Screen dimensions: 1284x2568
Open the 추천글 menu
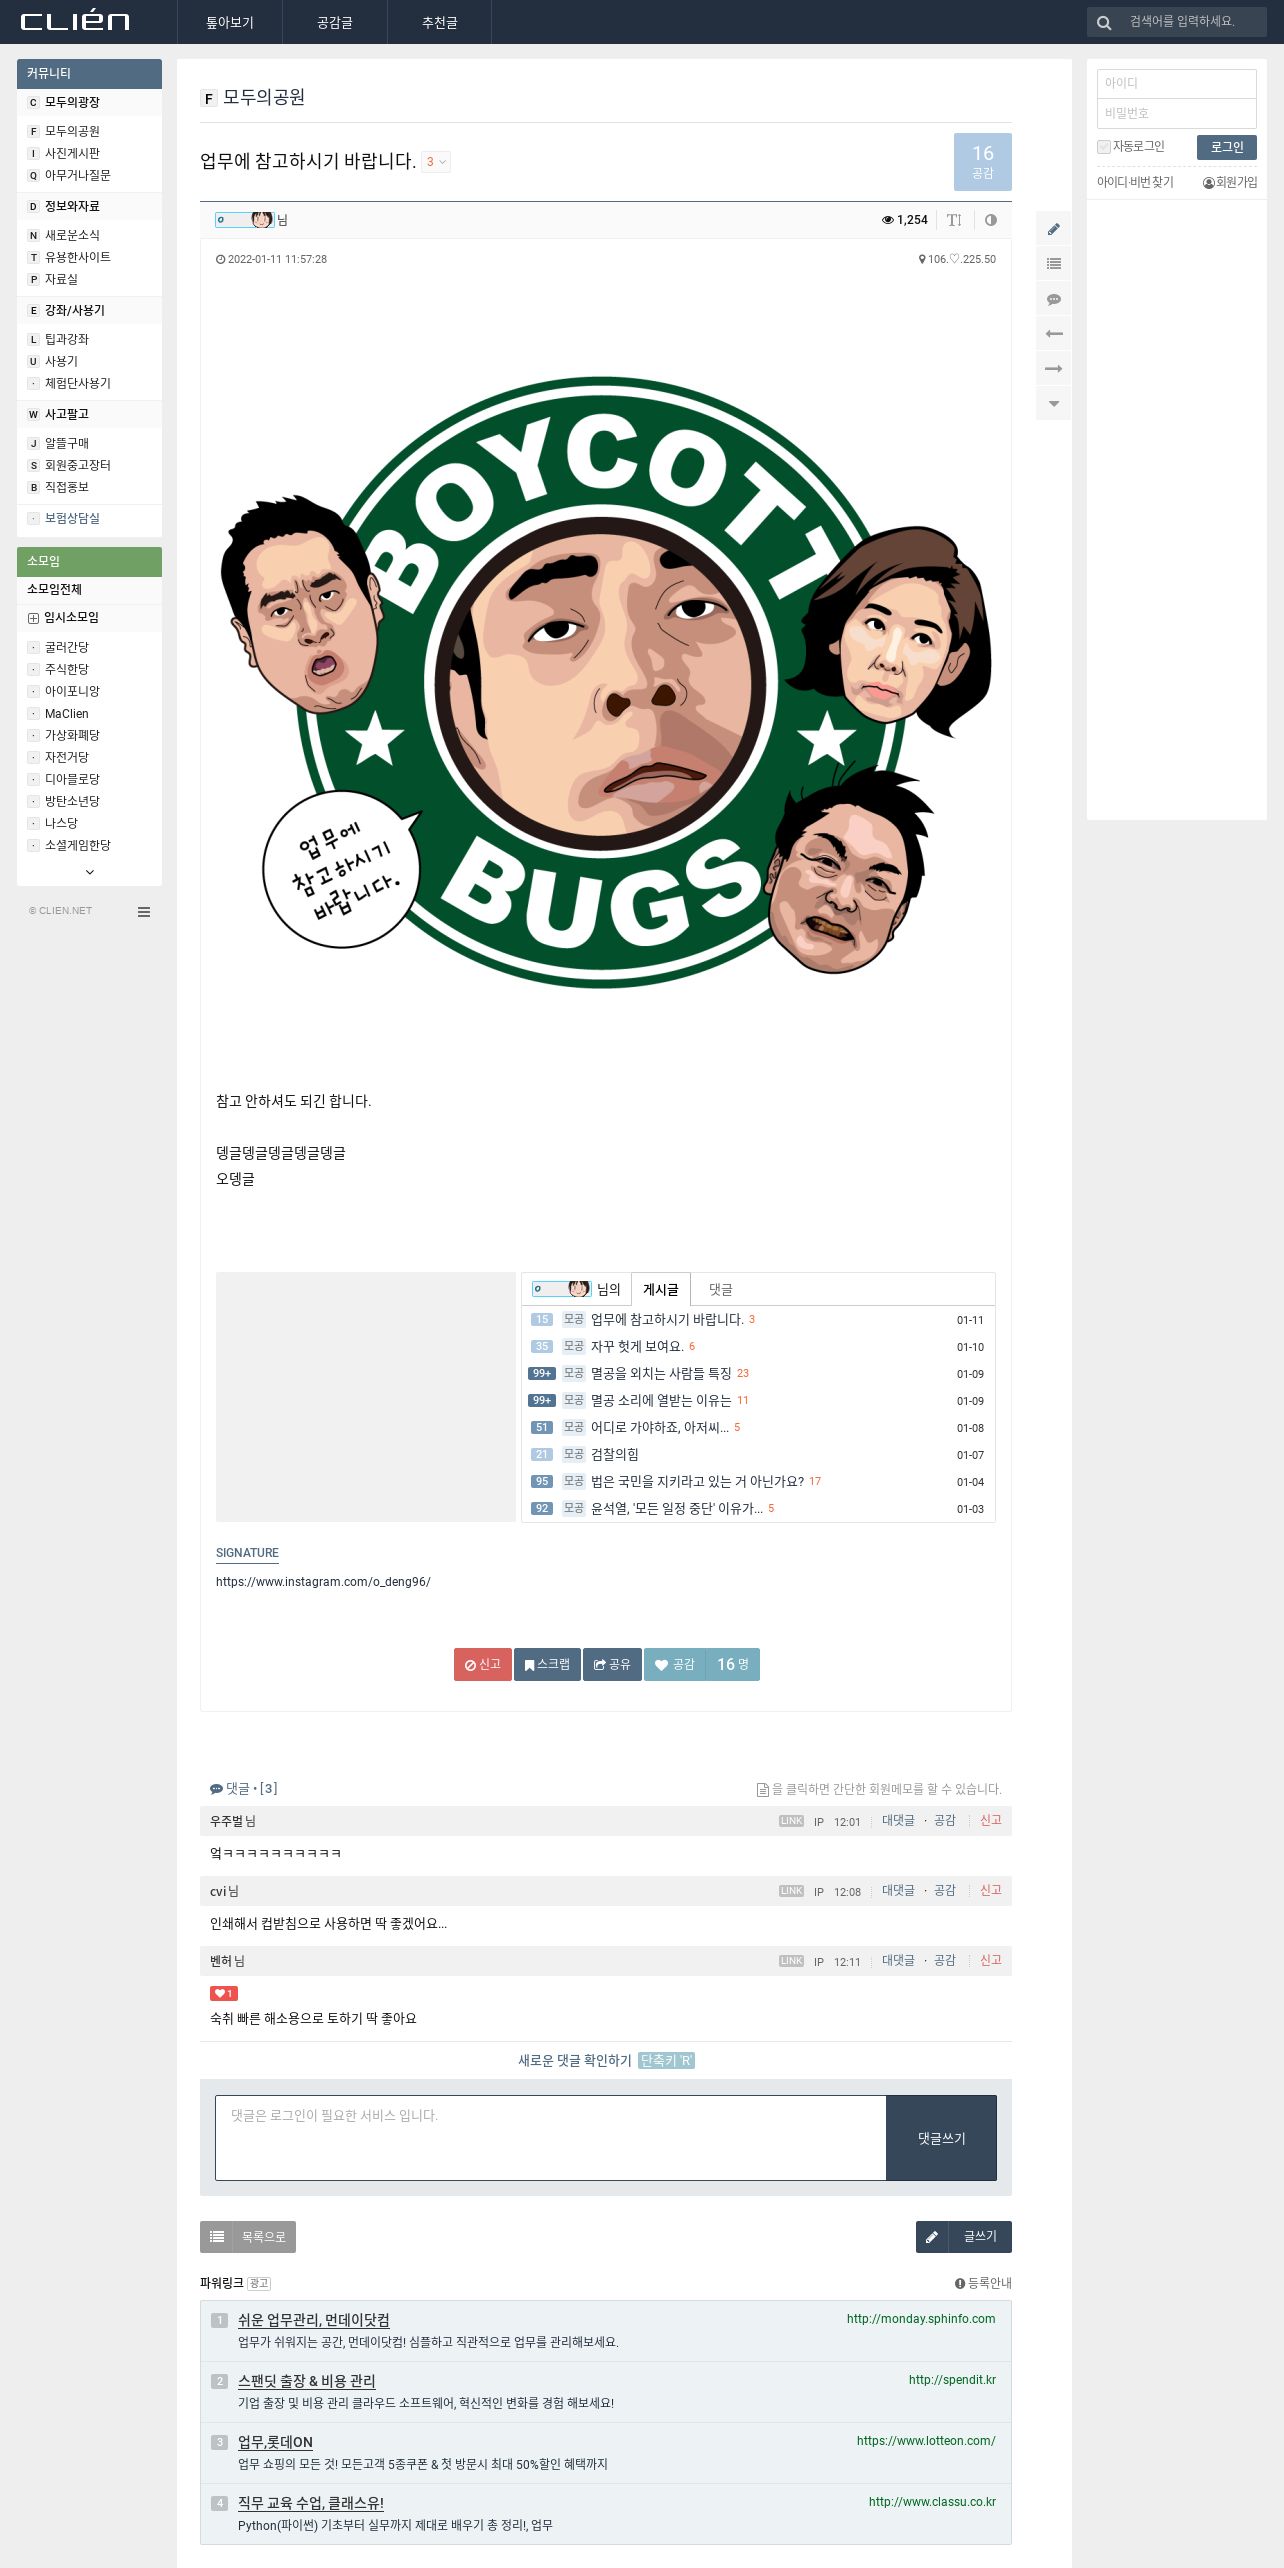pos(440,22)
